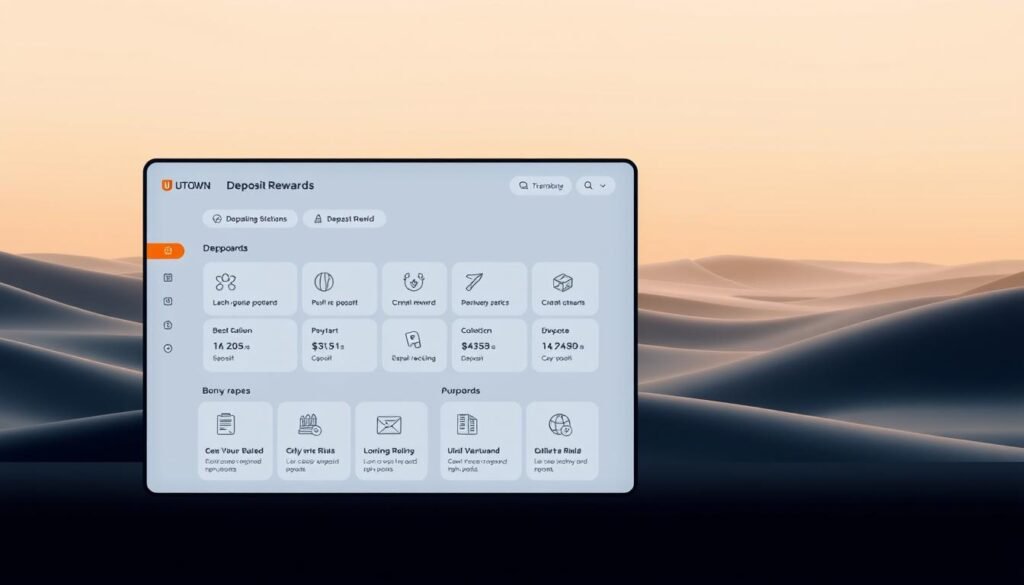The width and height of the screenshot is (1024, 585).
Task: Open the card showing $4358
Action: coord(489,345)
